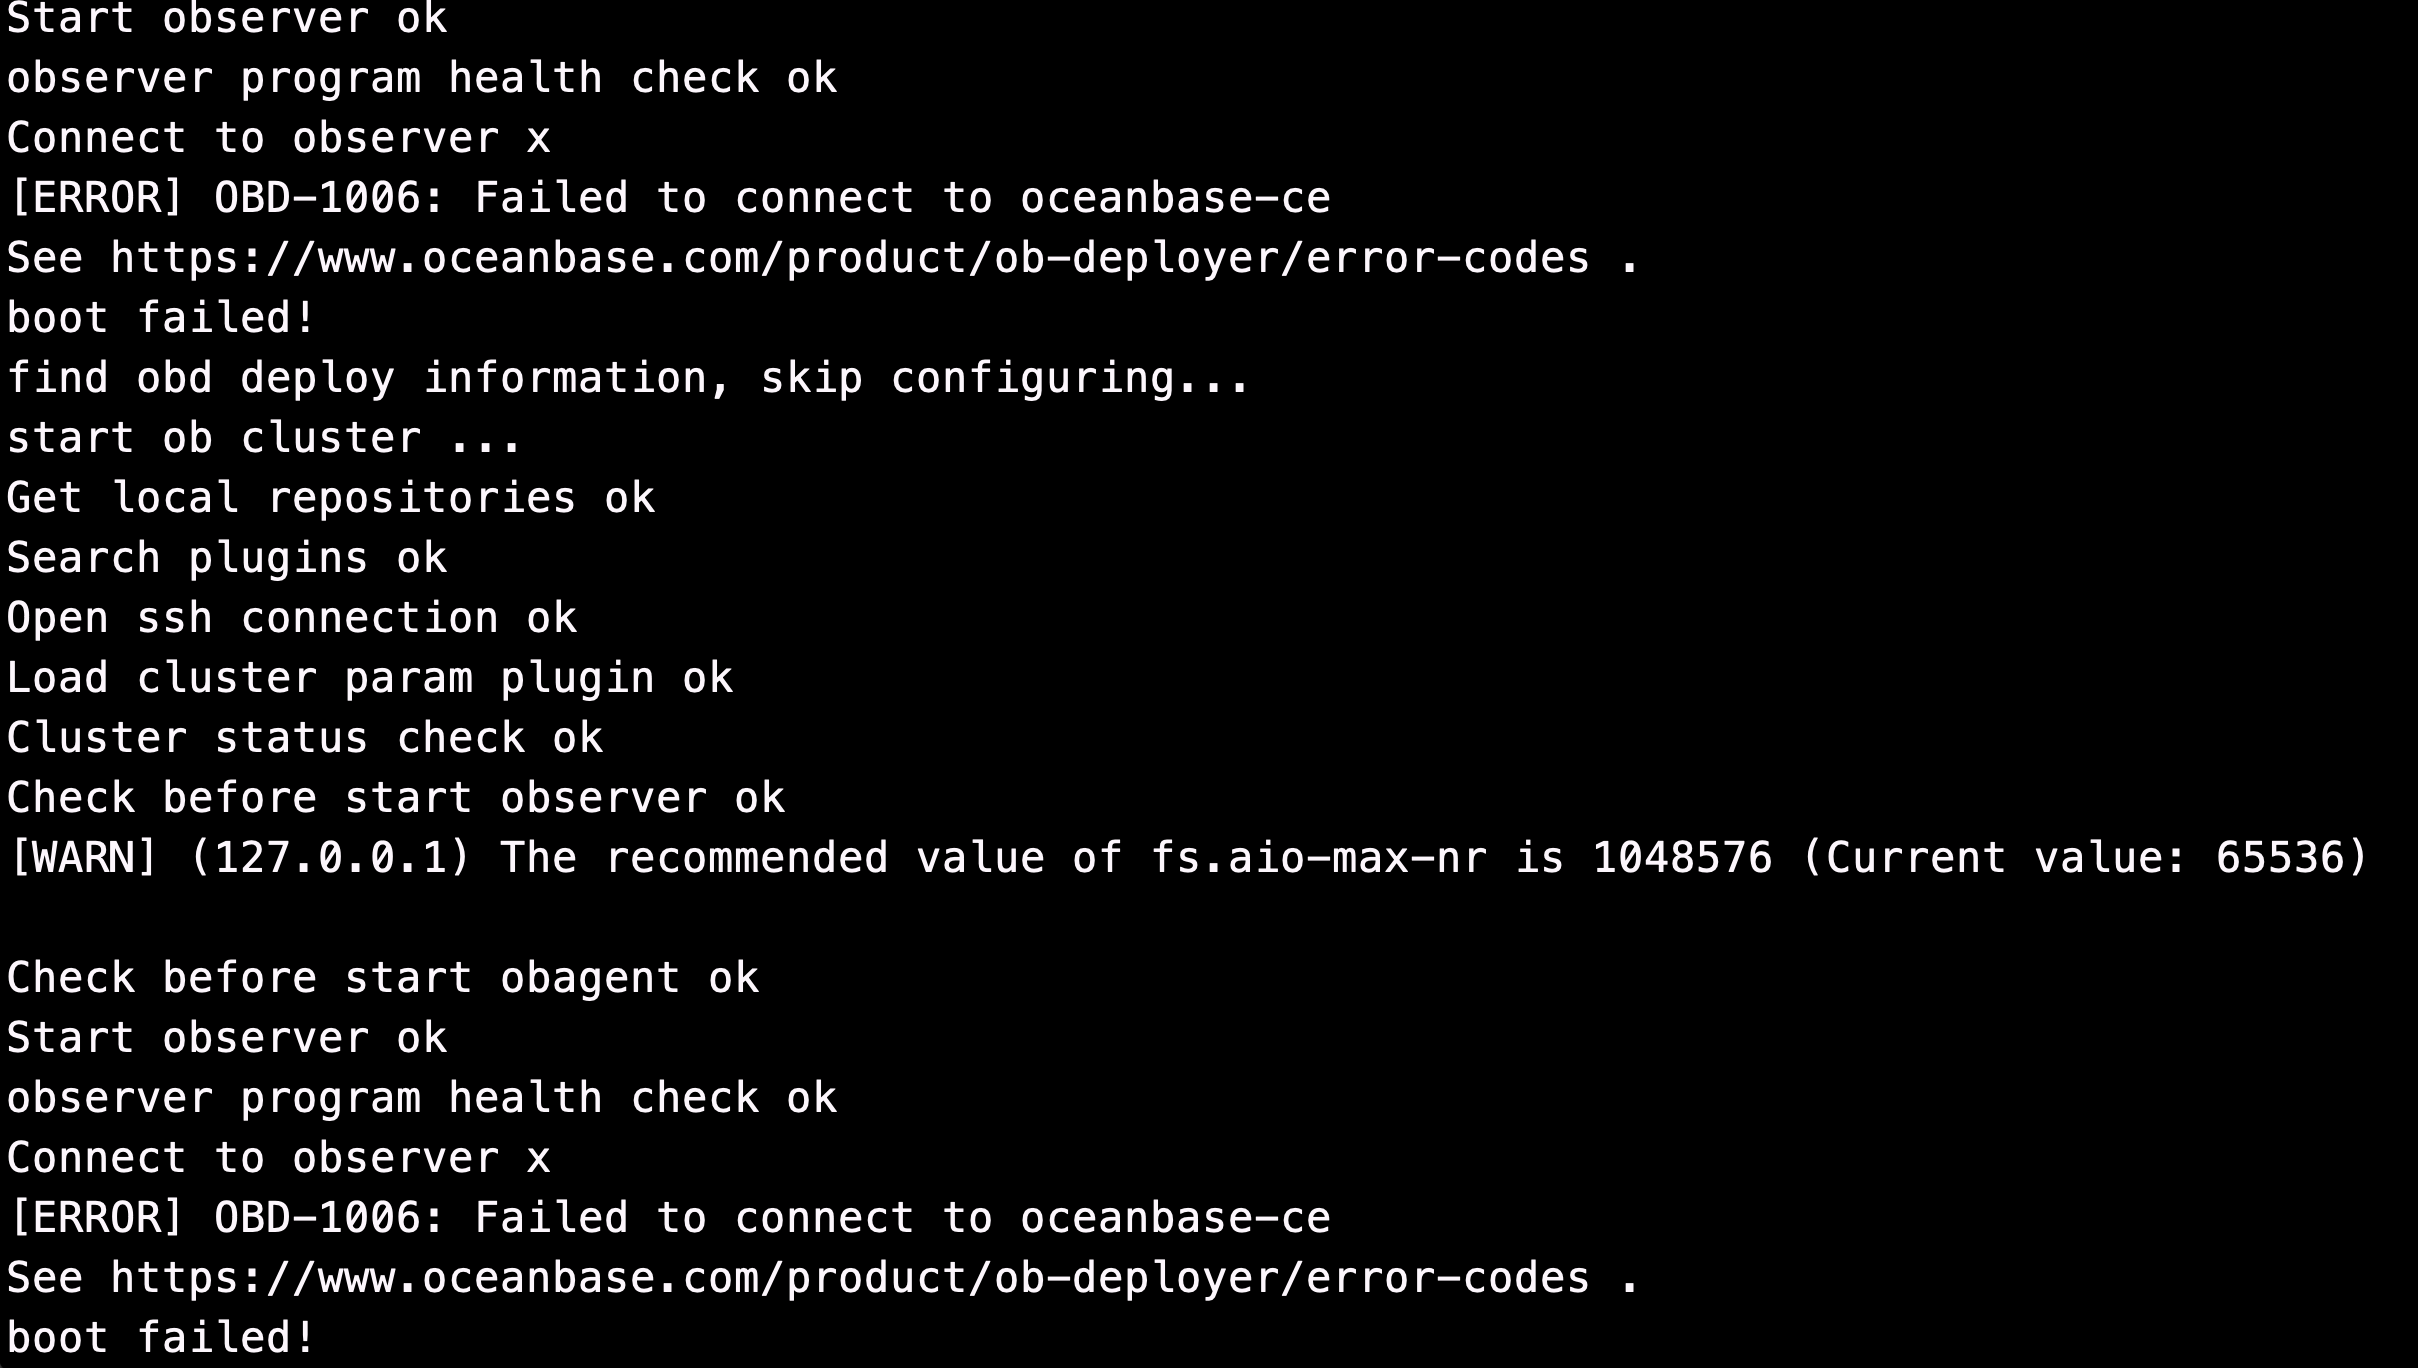Click the last oceanbase error-codes URL
The width and height of the screenshot is (2418, 1368).
850,1278
